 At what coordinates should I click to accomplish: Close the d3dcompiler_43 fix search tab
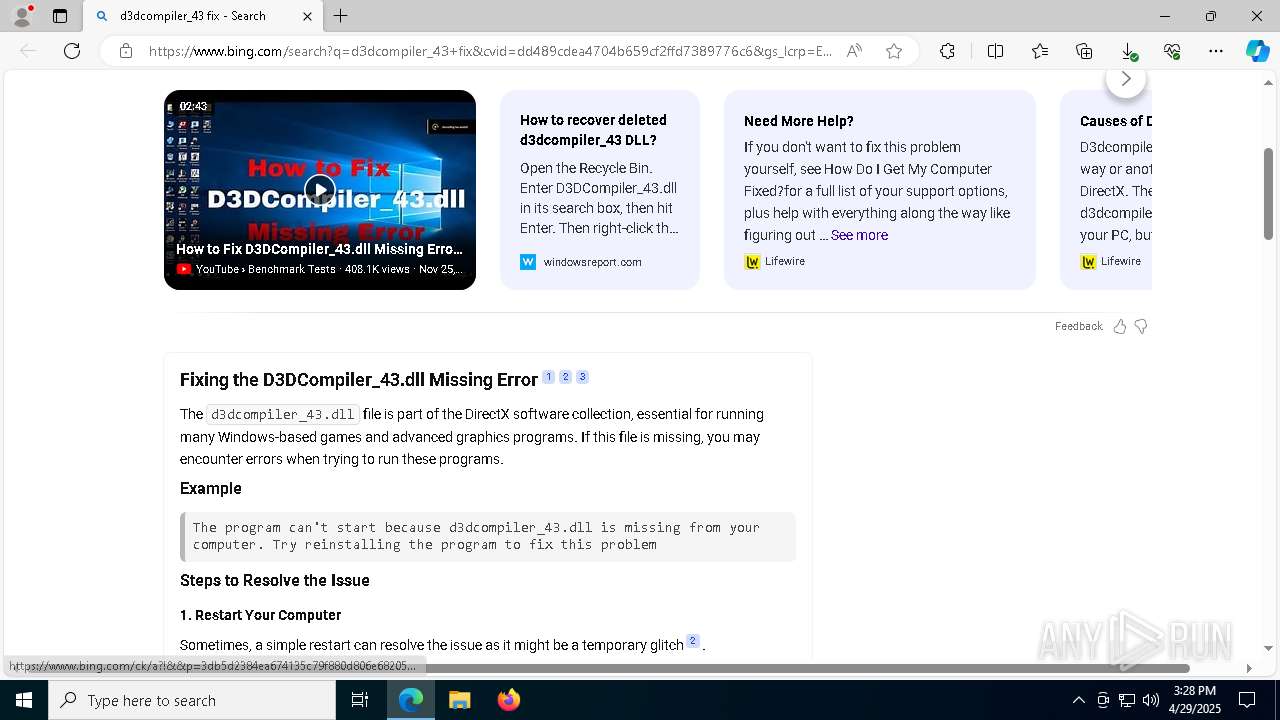(307, 16)
